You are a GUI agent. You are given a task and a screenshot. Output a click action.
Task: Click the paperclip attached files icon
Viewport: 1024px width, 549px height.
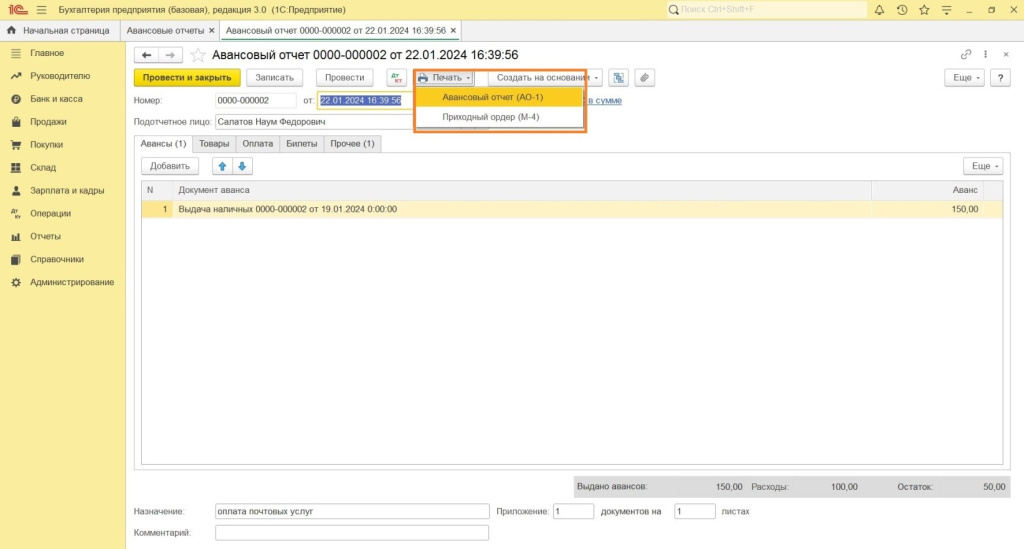click(645, 77)
